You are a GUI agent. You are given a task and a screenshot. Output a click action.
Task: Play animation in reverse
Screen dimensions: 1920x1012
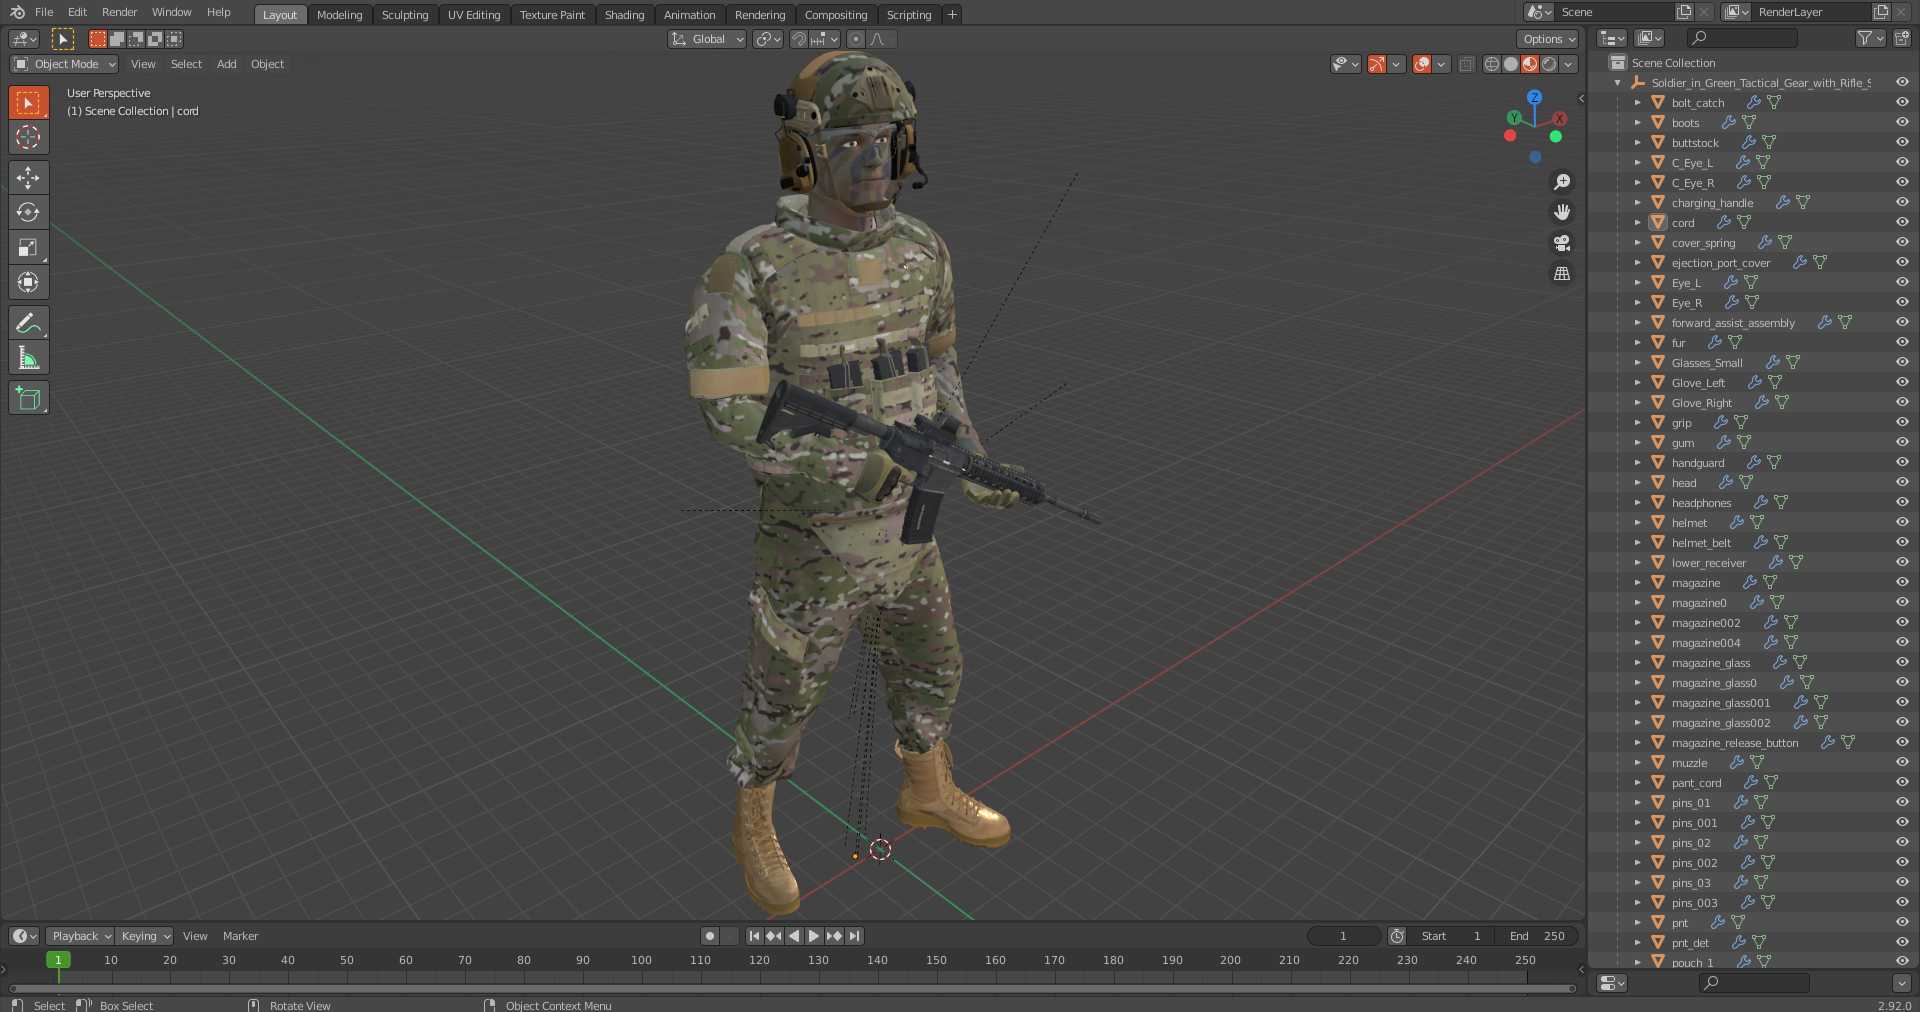[794, 936]
